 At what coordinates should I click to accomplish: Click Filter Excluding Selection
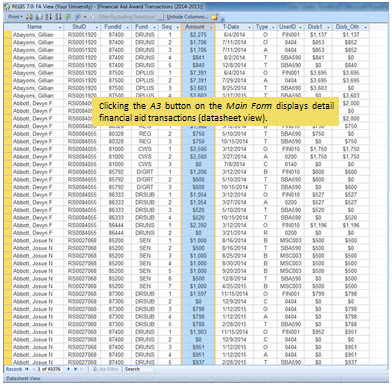(126, 17)
